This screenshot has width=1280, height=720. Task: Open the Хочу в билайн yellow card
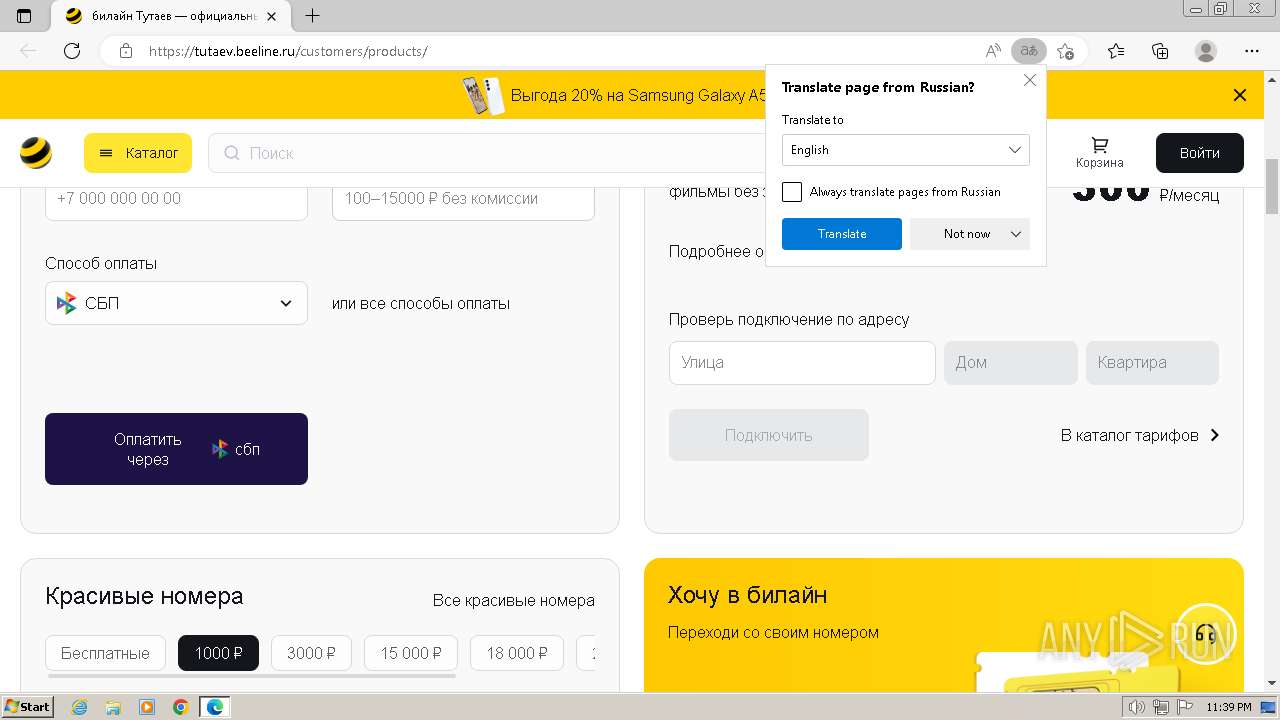pos(944,625)
